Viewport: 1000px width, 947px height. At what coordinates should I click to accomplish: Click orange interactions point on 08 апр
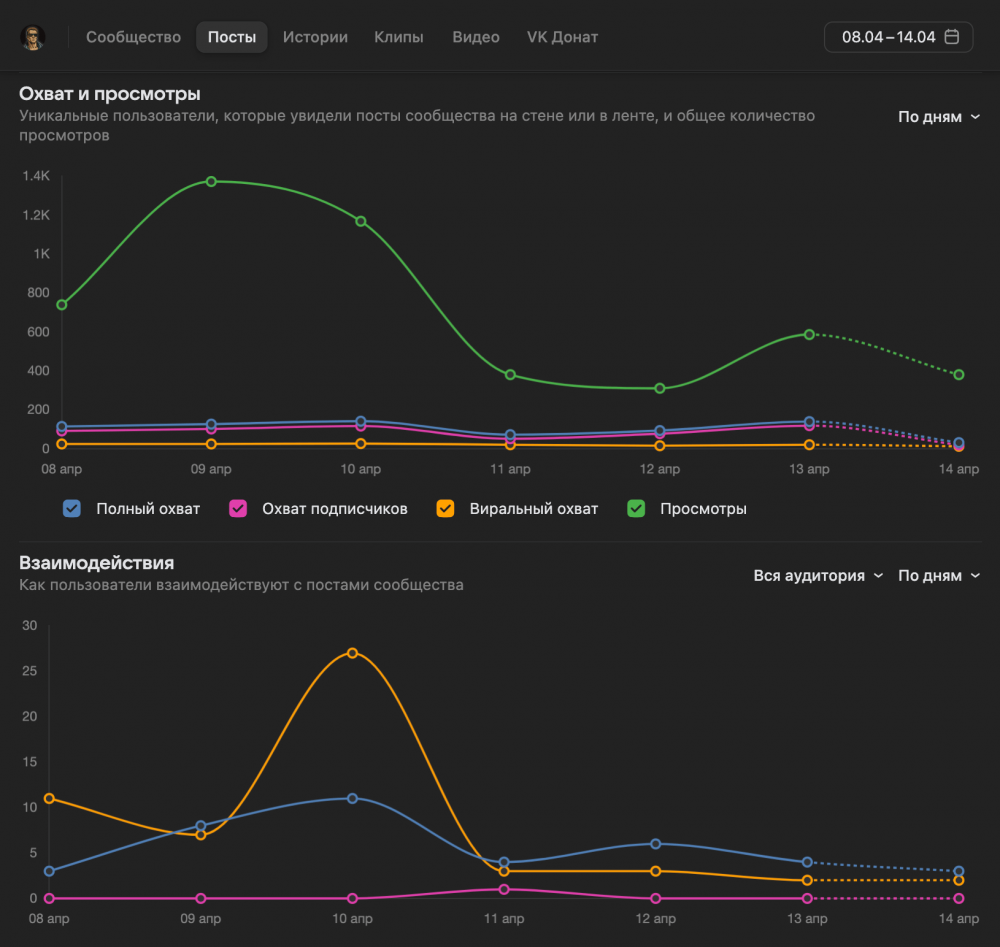click(49, 798)
